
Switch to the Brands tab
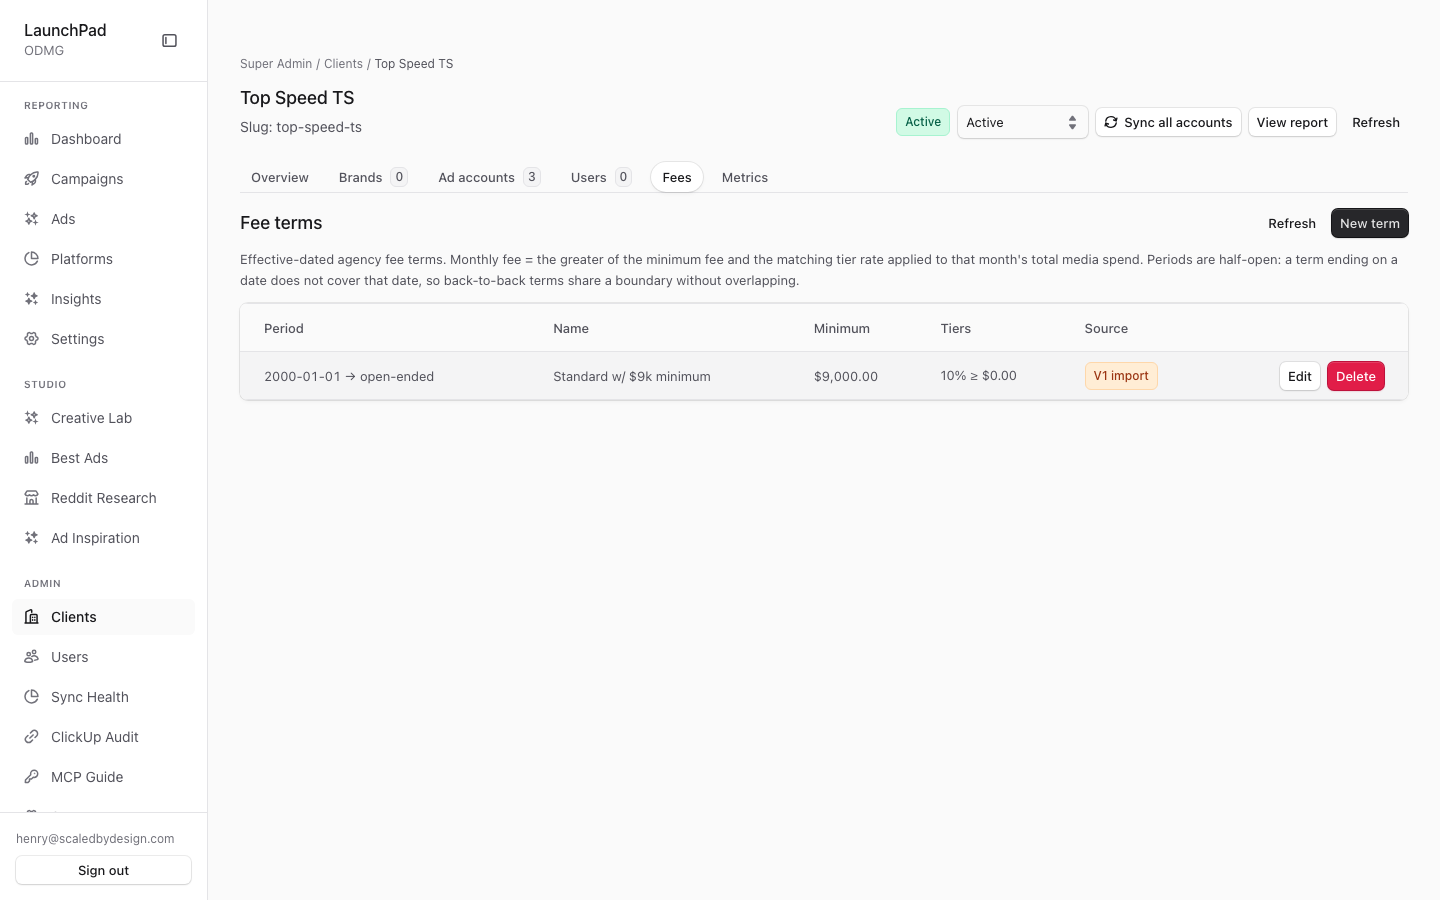pyautogui.click(x=372, y=177)
